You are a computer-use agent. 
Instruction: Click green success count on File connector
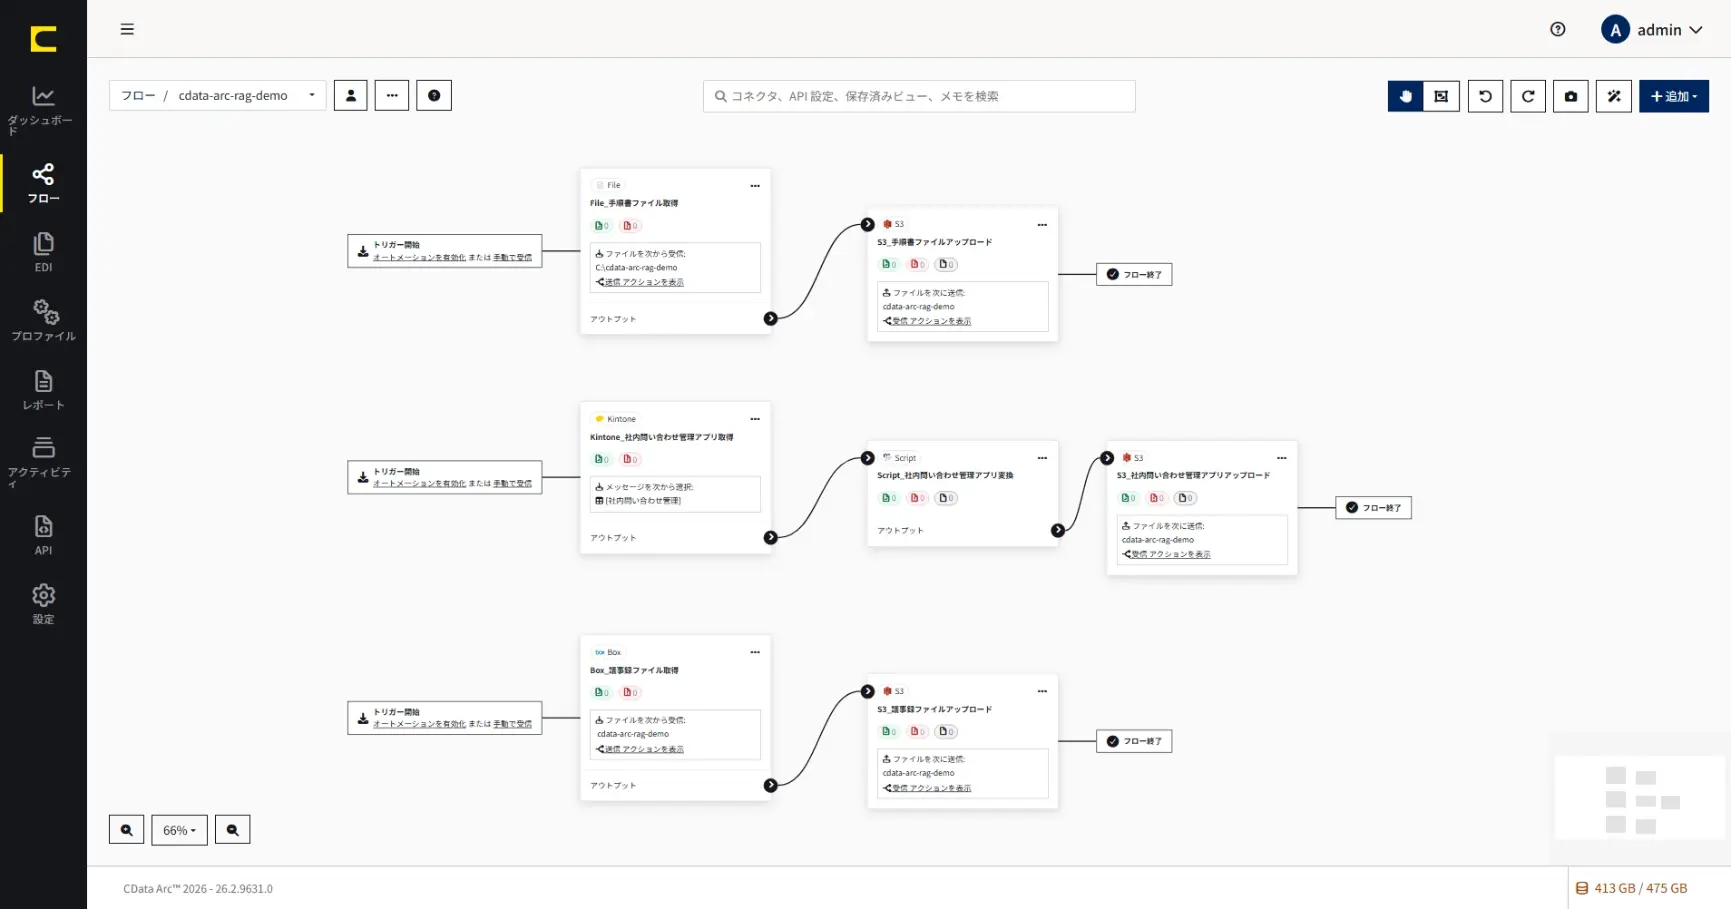coord(601,226)
